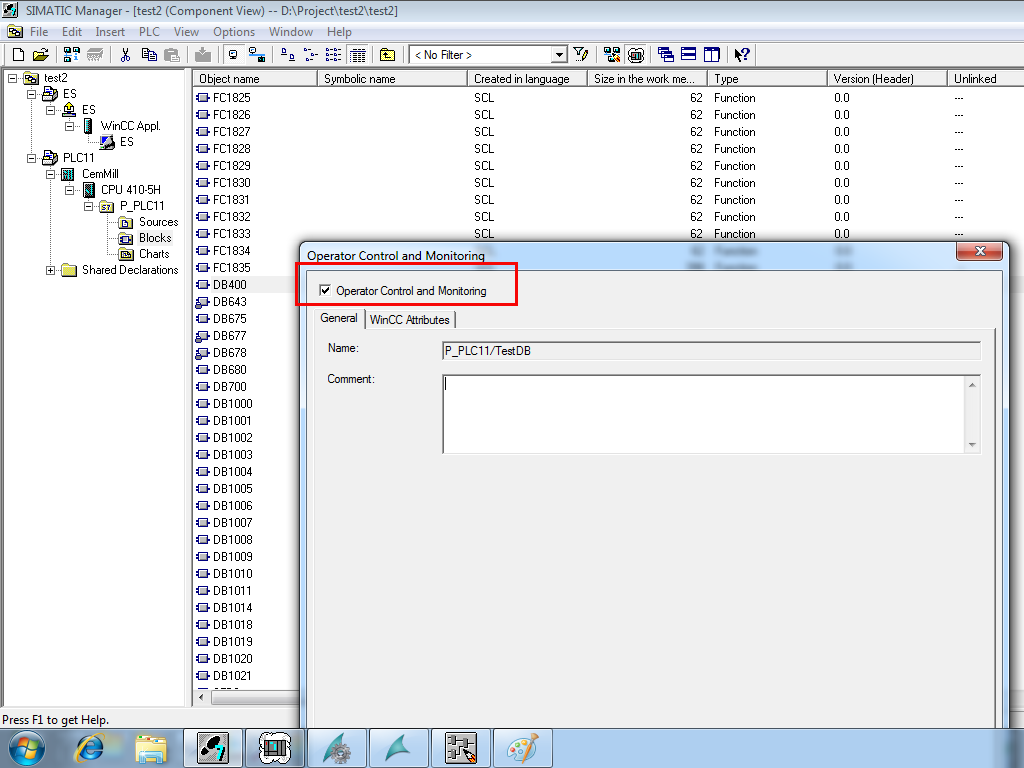Select the General tab
Image resolution: width=1024 pixels, height=768 pixels.
[x=338, y=318]
